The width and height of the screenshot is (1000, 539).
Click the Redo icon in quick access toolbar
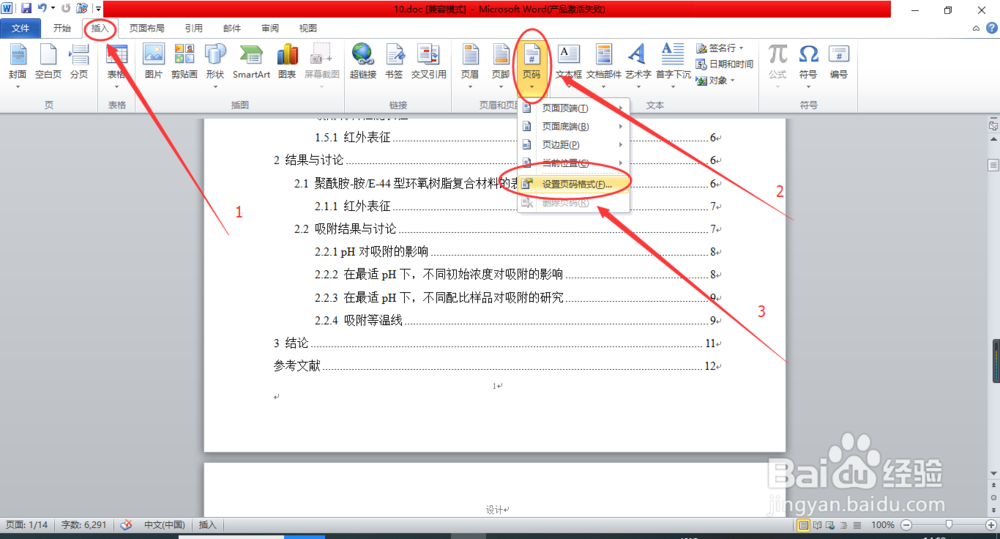click(66, 8)
